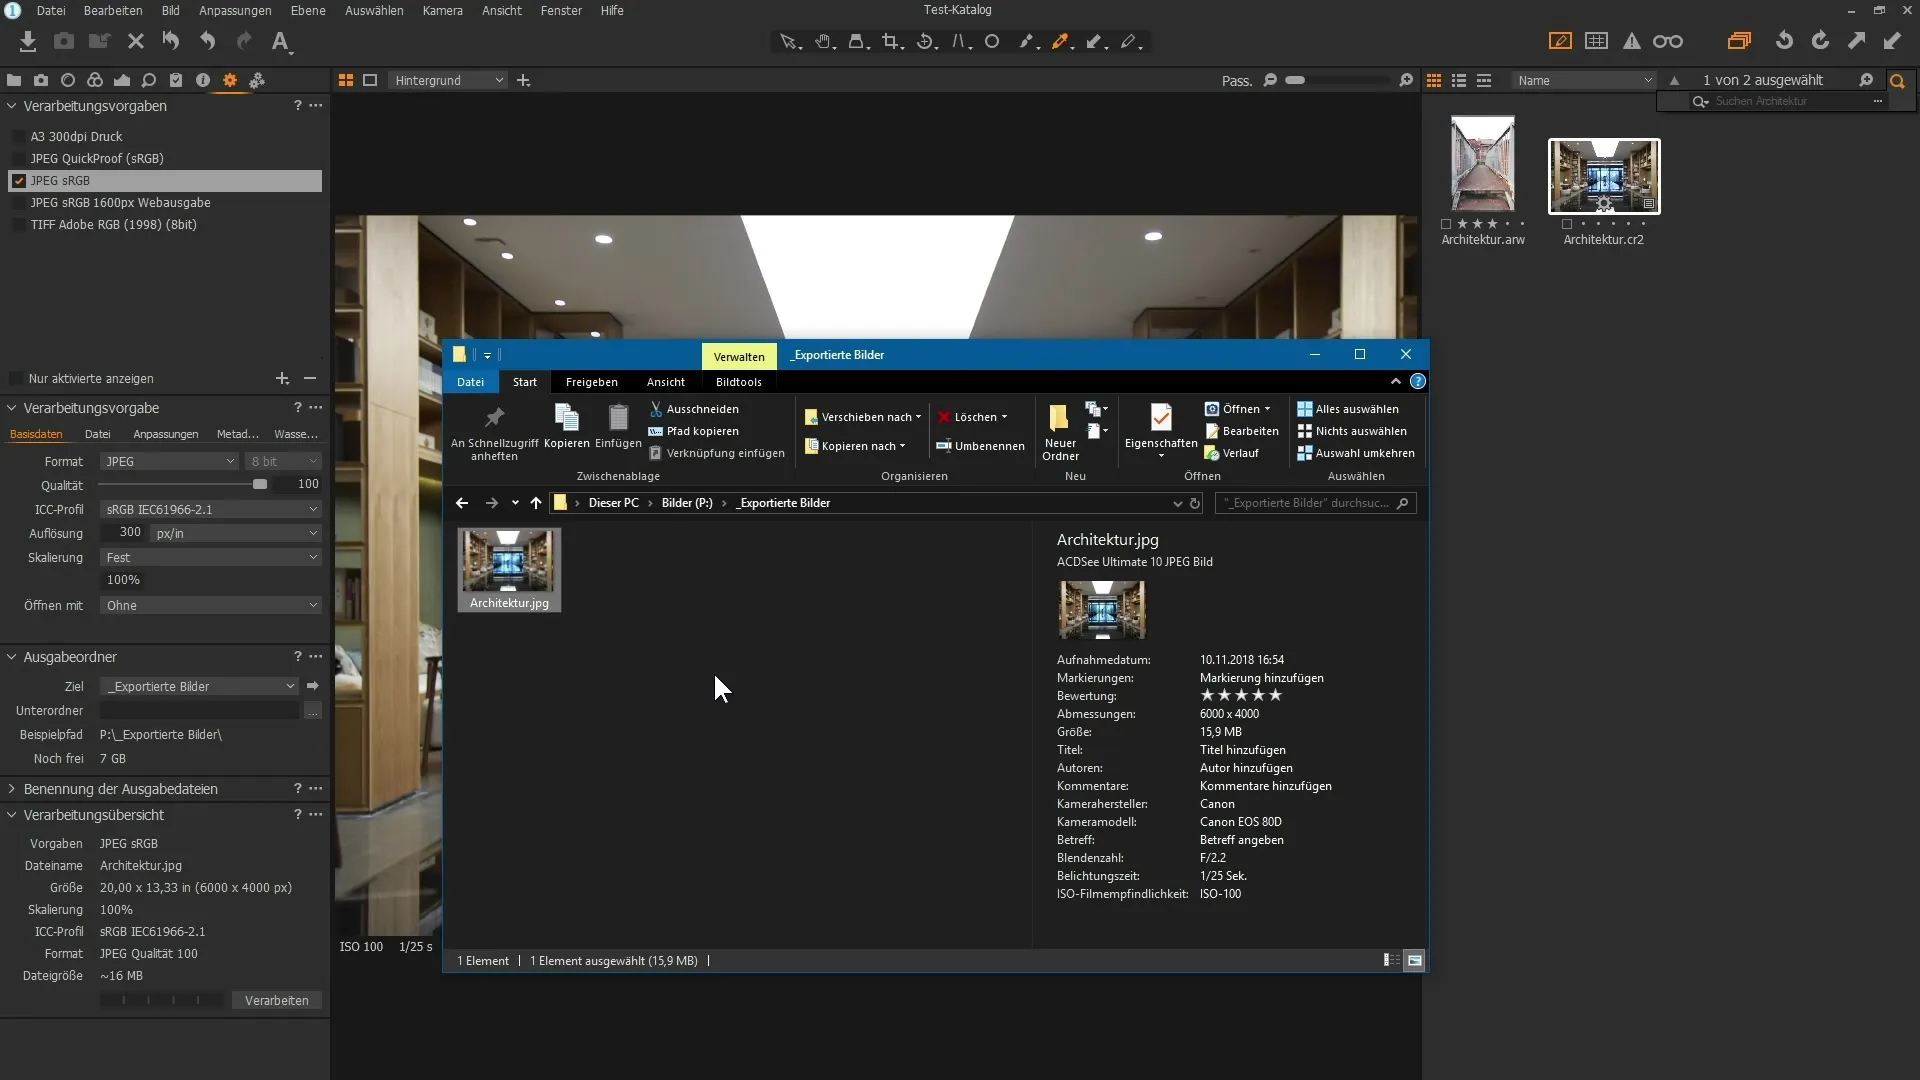The height and width of the screenshot is (1080, 1920).
Task: Click the Copy adjustments up-arrow icon
Action: (1856, 41)
